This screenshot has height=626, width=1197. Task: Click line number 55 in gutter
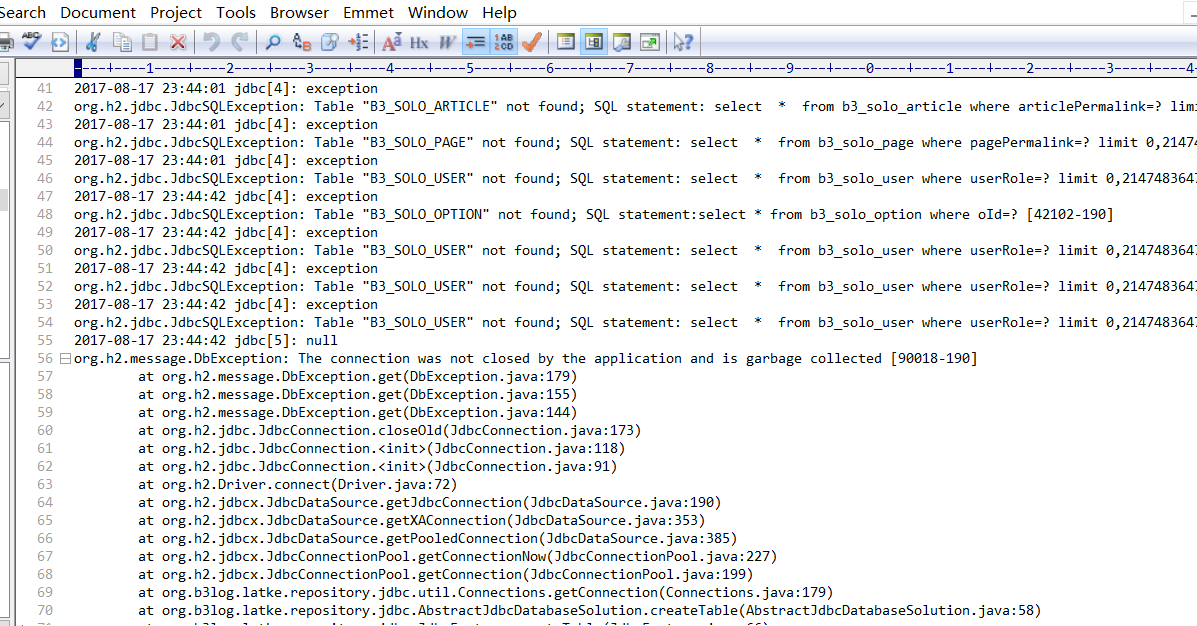coord(45,340)
